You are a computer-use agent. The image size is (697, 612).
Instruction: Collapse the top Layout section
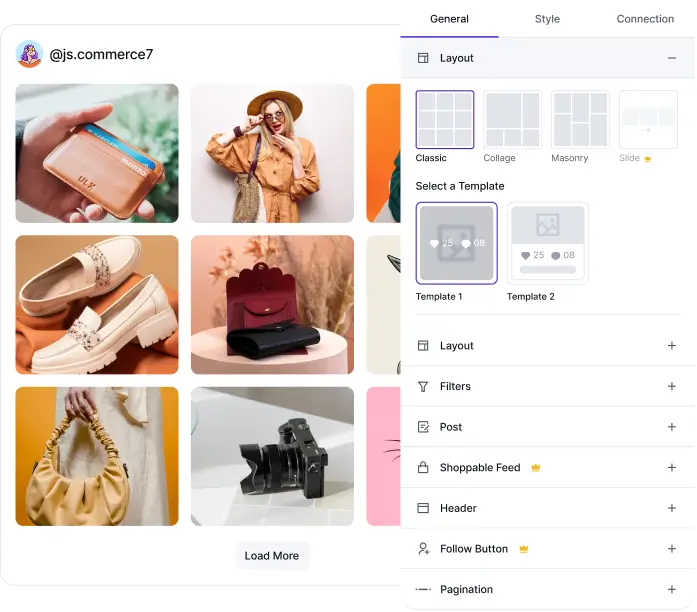click(672, 58)
